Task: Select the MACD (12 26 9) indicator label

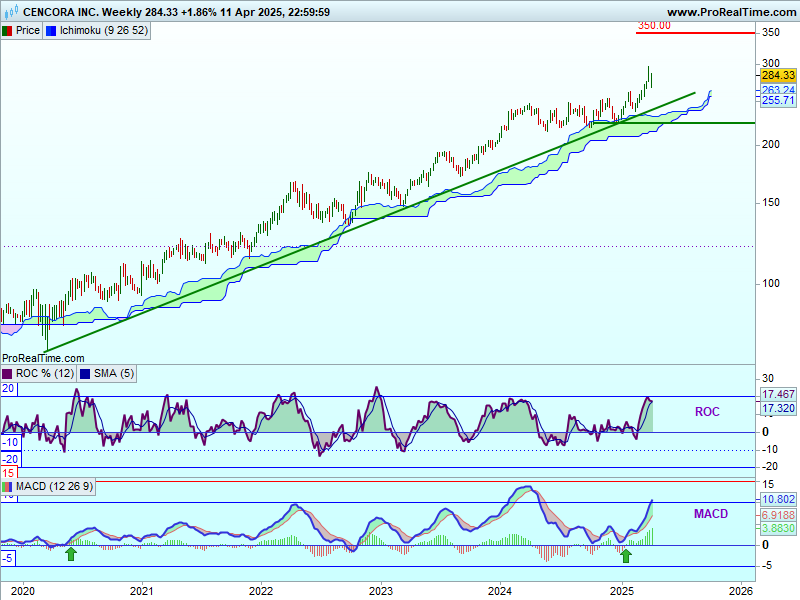Action: tap(56, 486)
